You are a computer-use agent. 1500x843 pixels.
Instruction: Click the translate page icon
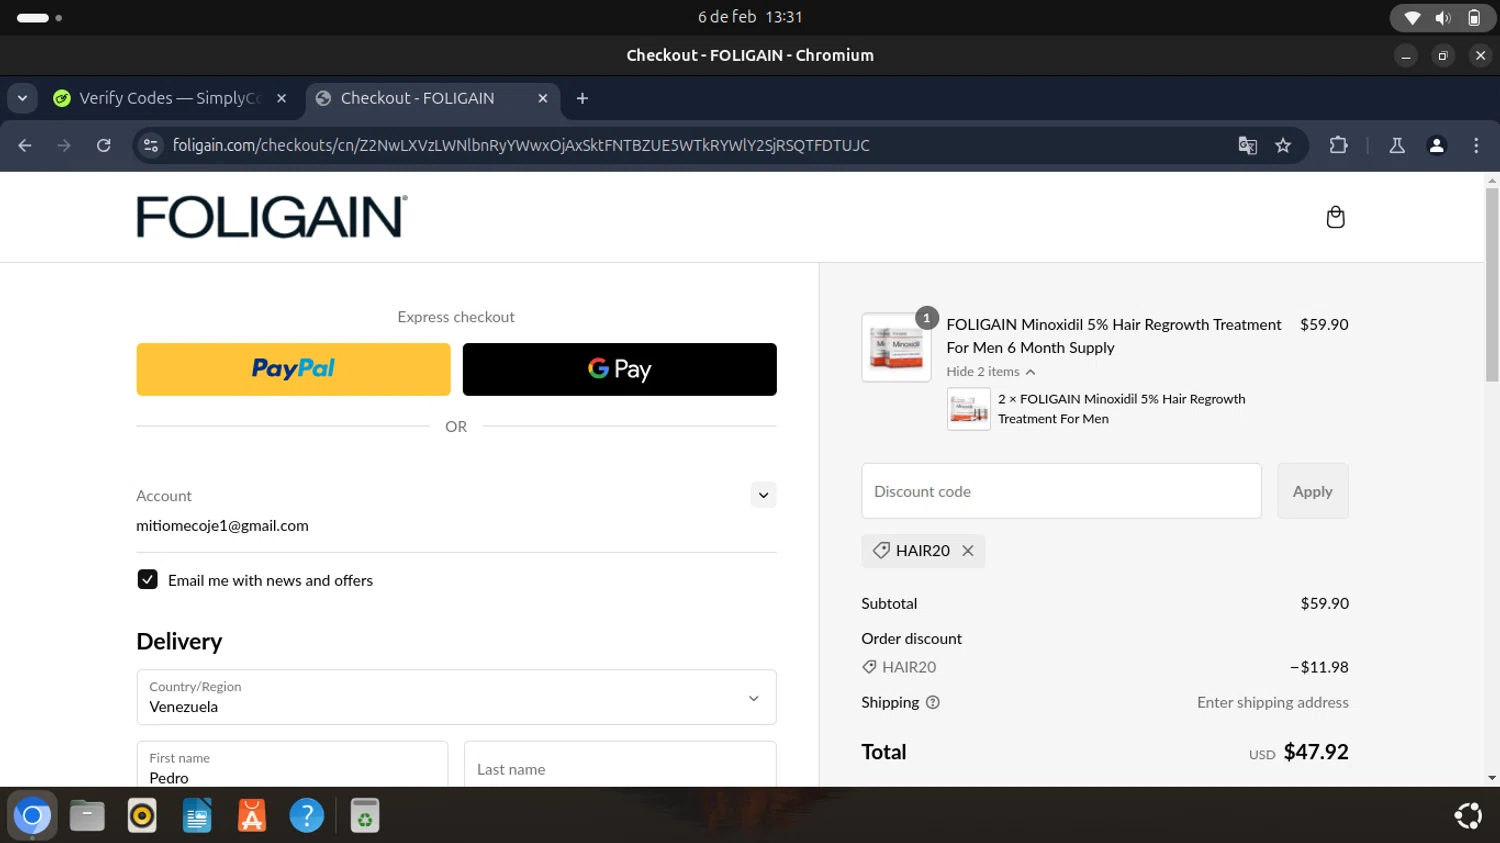pos(1247,145)
